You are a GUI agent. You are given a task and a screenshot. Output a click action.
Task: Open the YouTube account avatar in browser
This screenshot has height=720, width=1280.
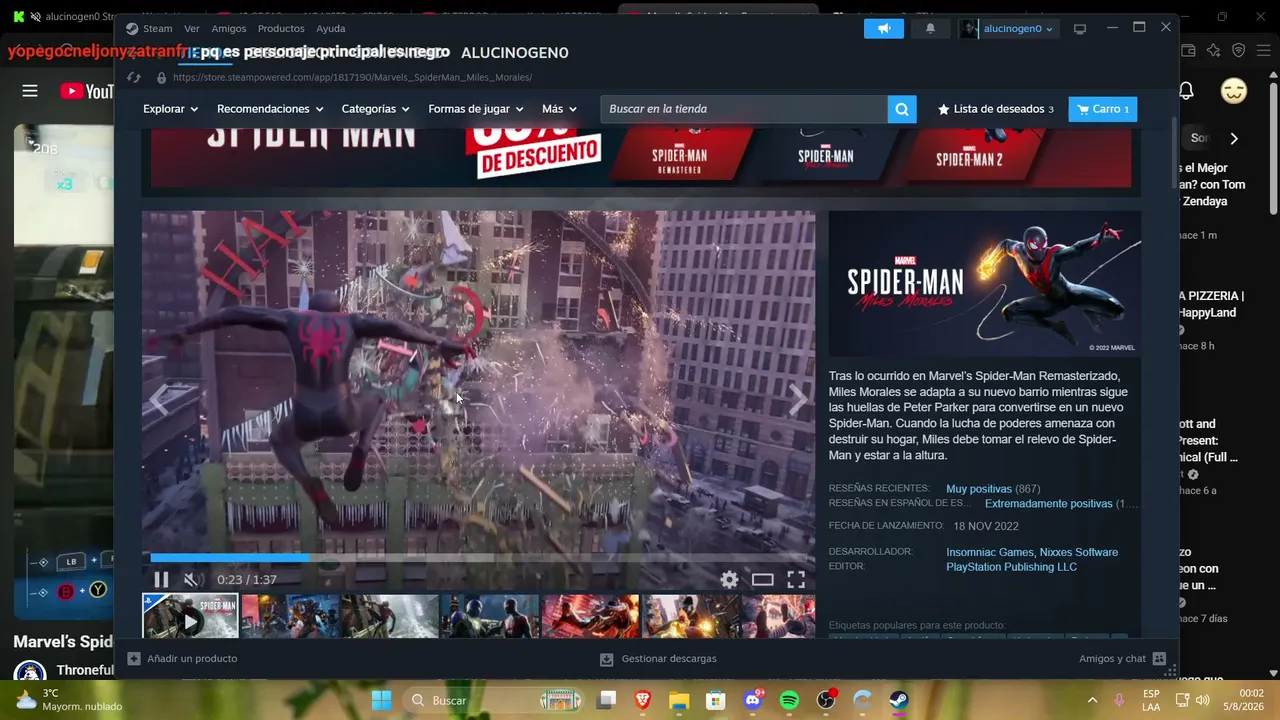point(1234,91)
